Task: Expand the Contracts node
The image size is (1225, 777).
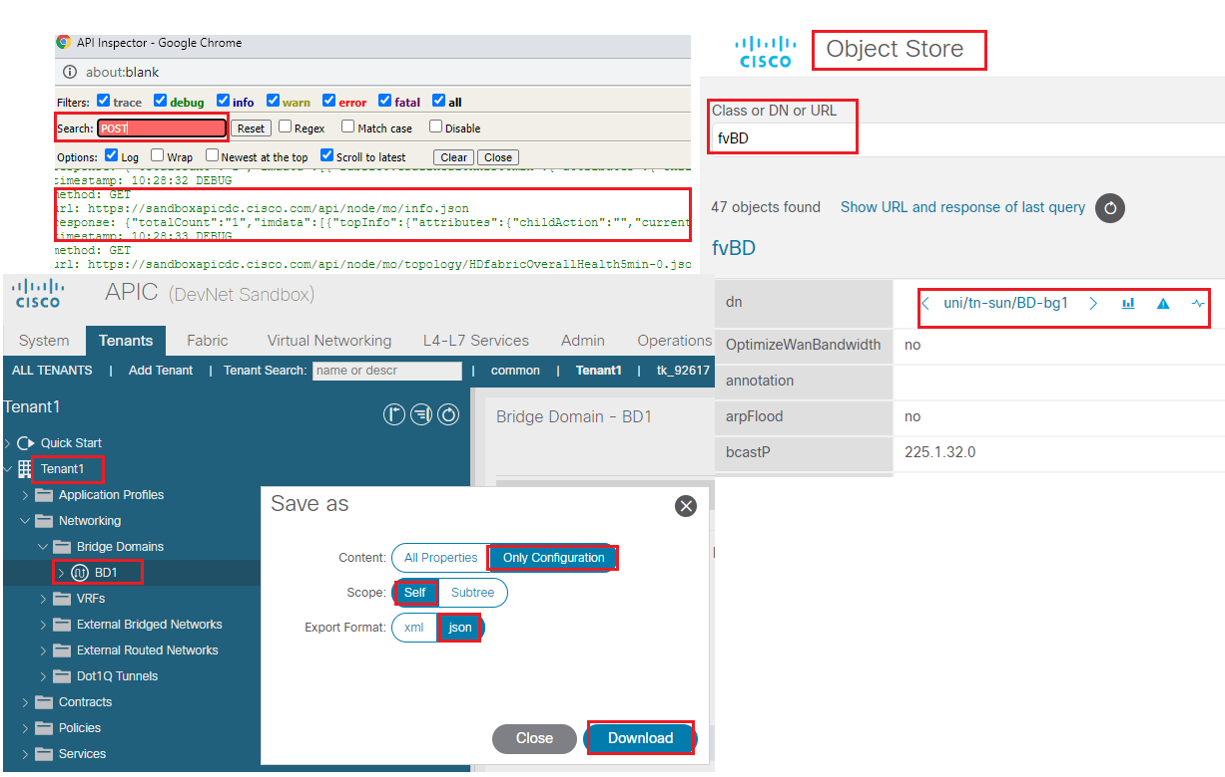Action: click(x=26, y=703)
